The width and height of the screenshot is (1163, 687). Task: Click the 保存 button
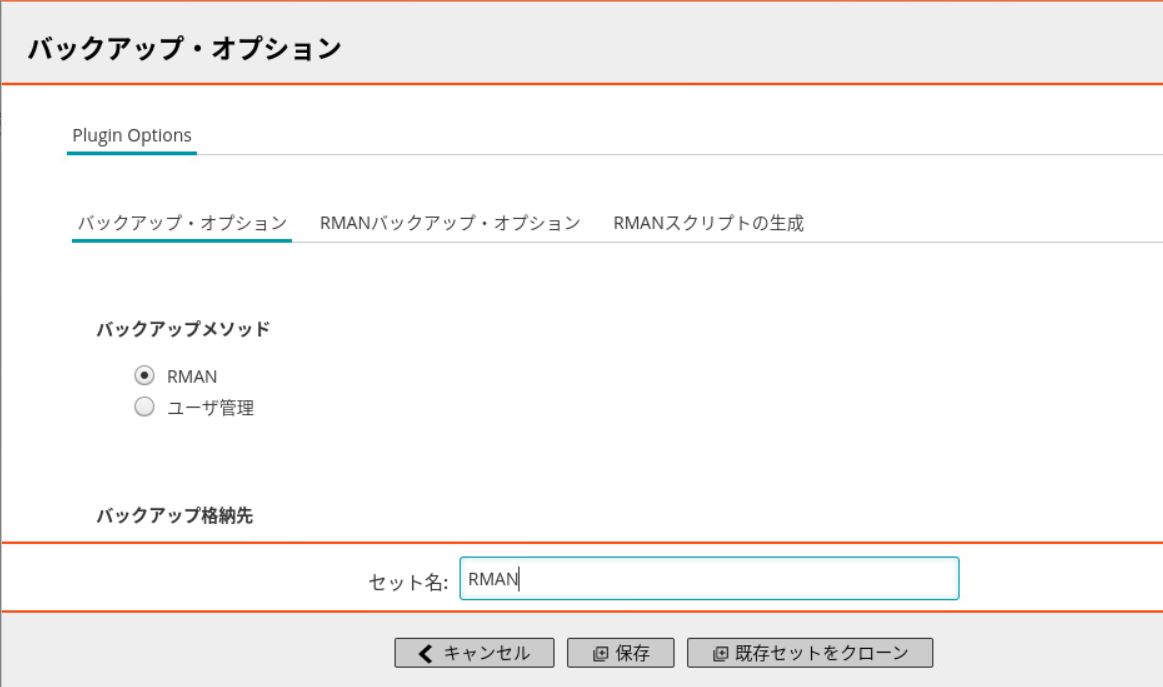click(621, 653)
